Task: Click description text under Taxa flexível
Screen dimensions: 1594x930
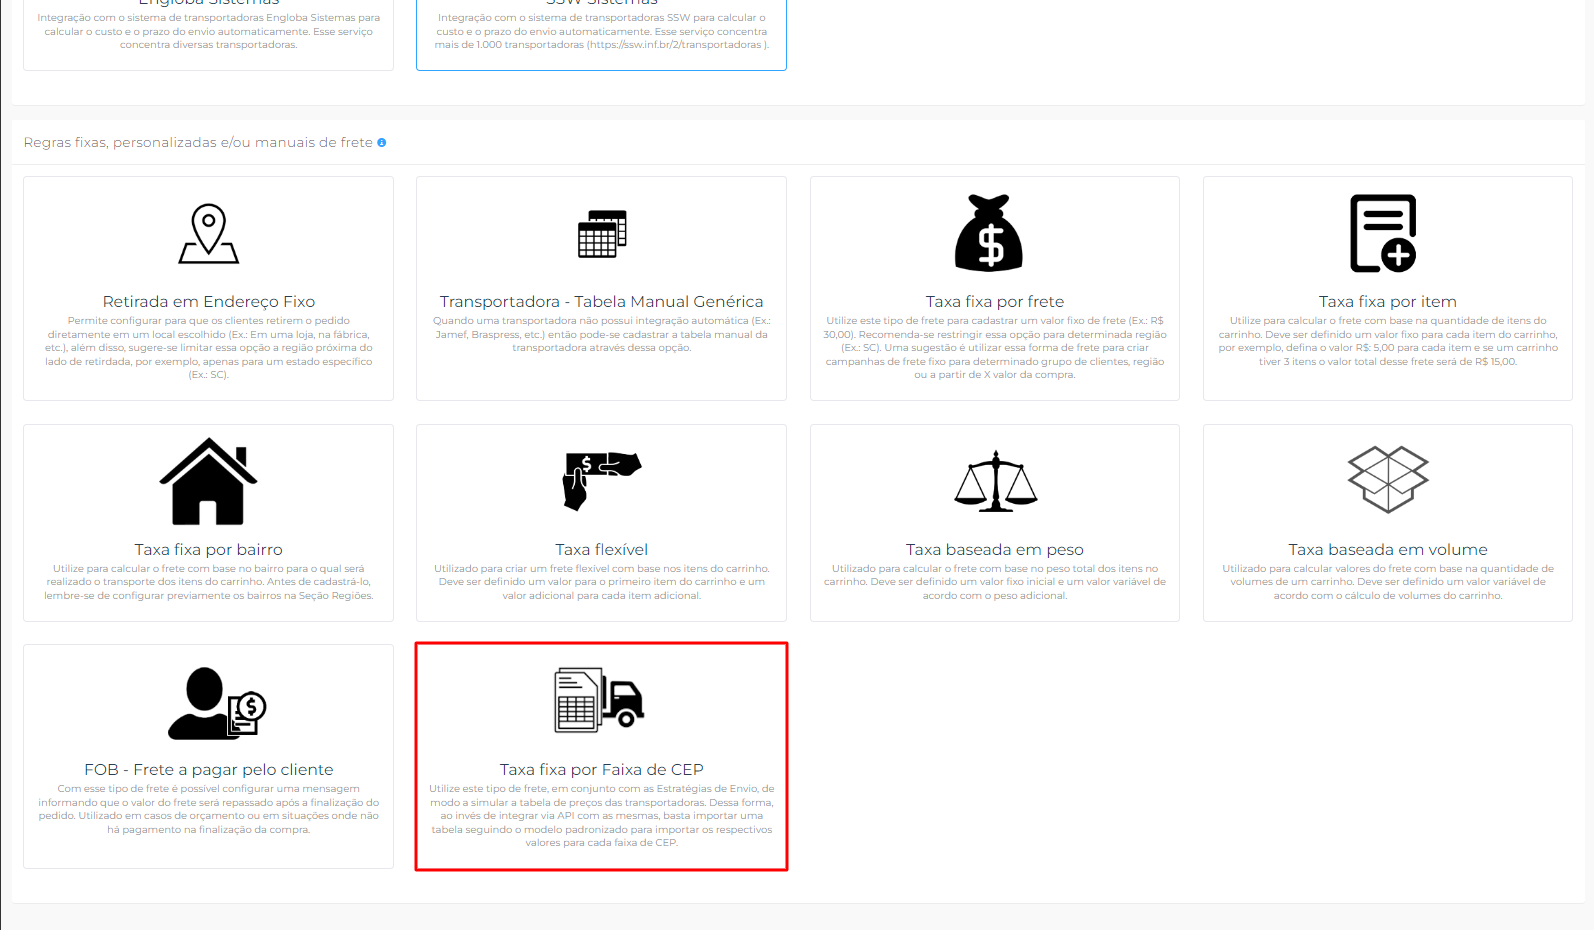Action: [x=602, y=582]
